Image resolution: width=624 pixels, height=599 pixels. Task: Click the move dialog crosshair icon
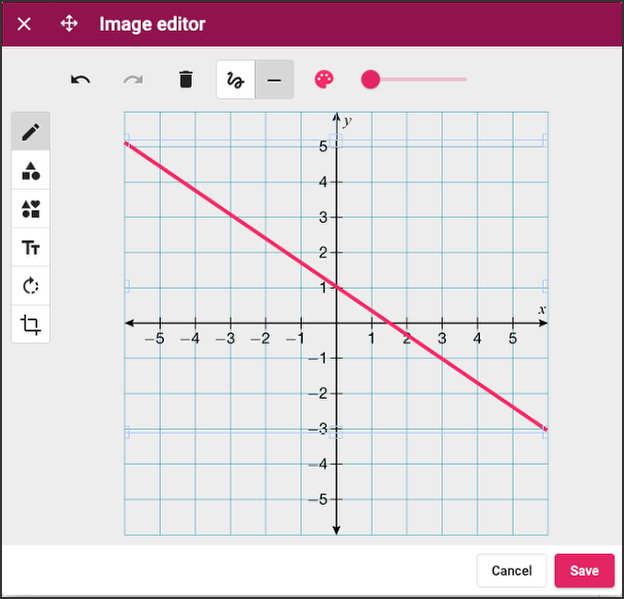[x=69, y=24]
